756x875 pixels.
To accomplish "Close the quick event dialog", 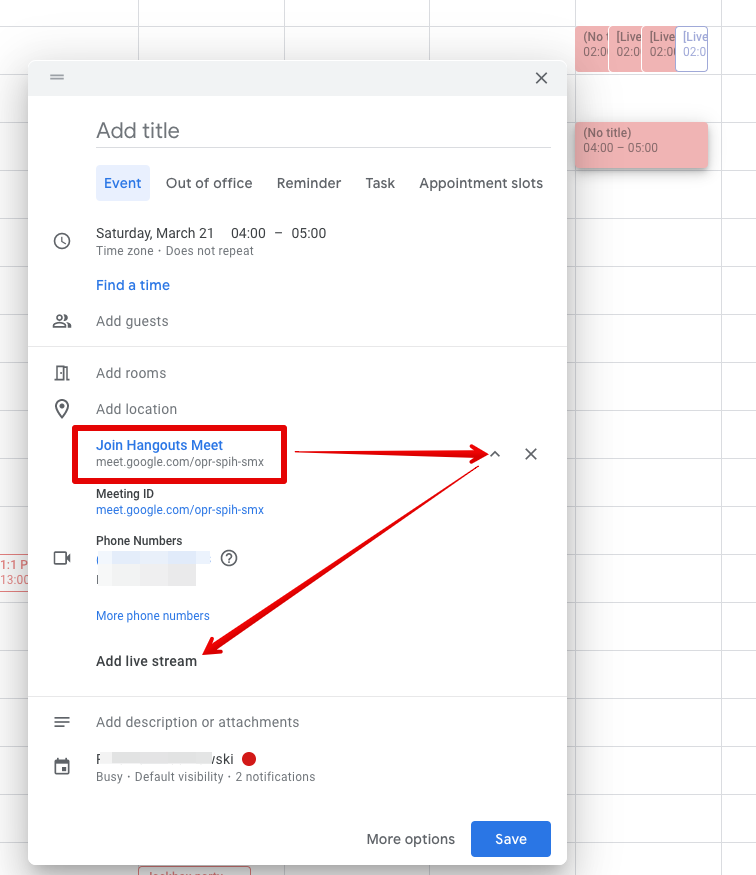I will click(x=541, y=78).
